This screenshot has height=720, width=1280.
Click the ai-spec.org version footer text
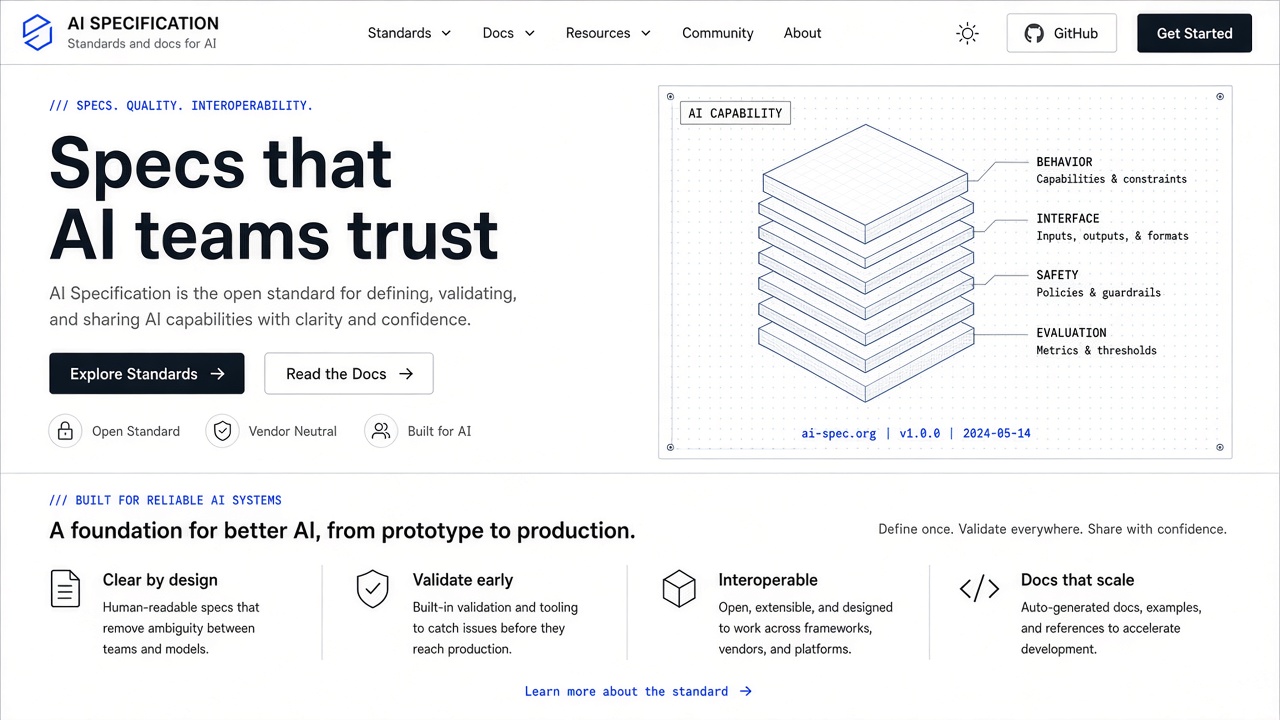point(916,433)
